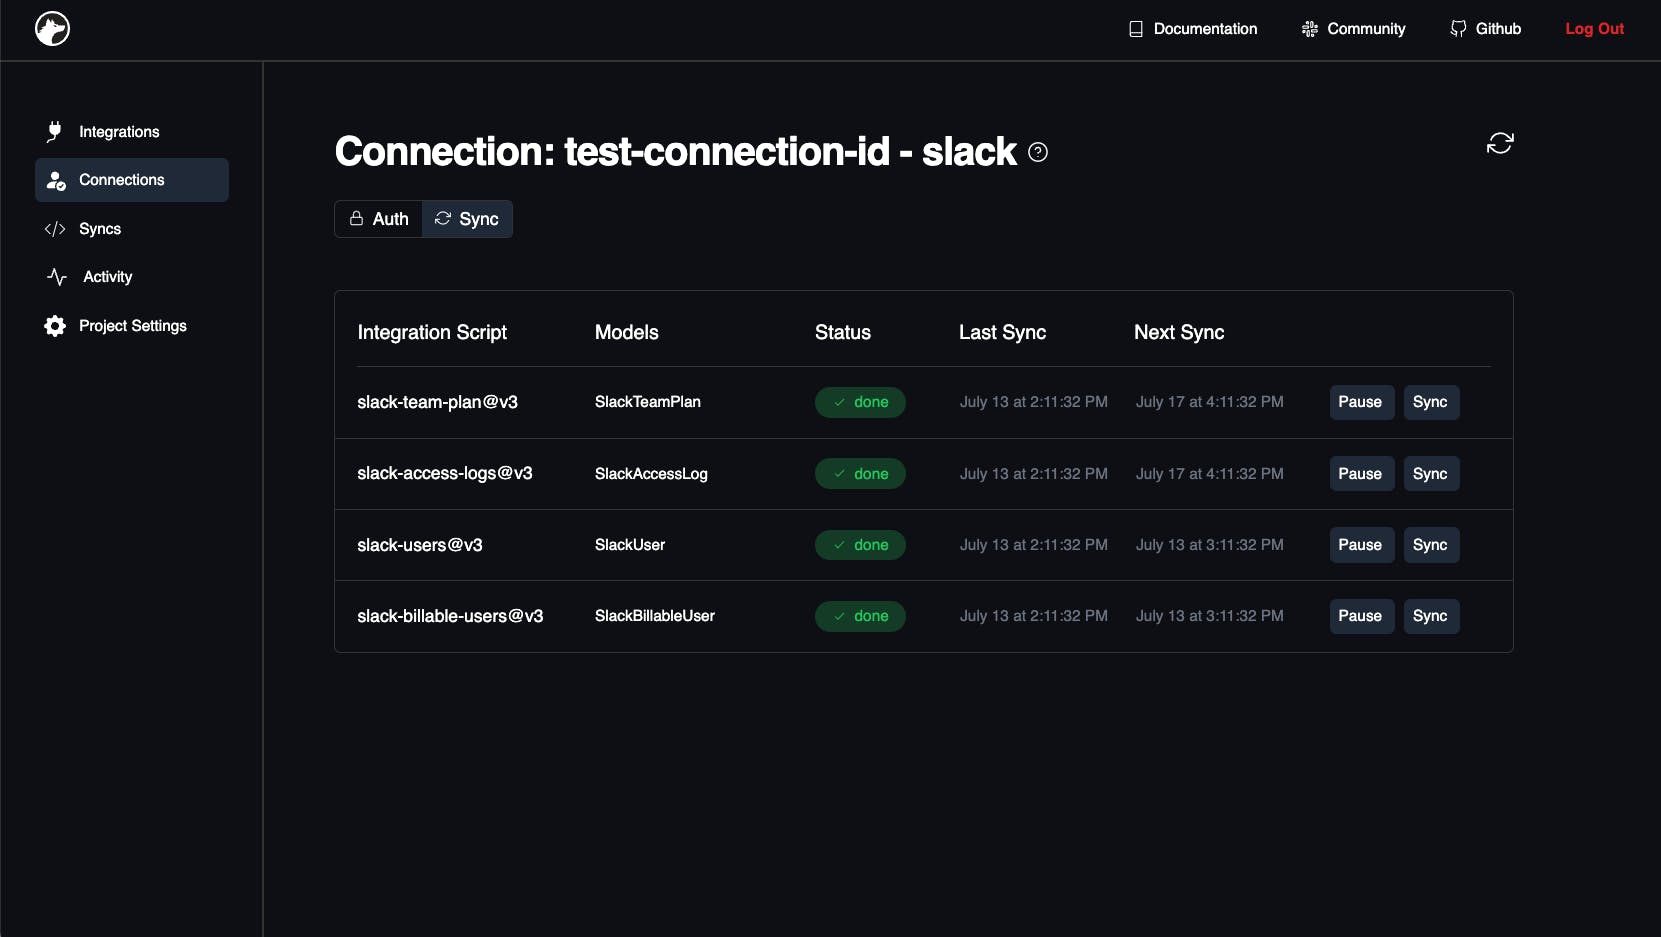1661x937 pixels.
Task: Click done status badge for slack-access-logs@v3
Action: pos(860,474)
